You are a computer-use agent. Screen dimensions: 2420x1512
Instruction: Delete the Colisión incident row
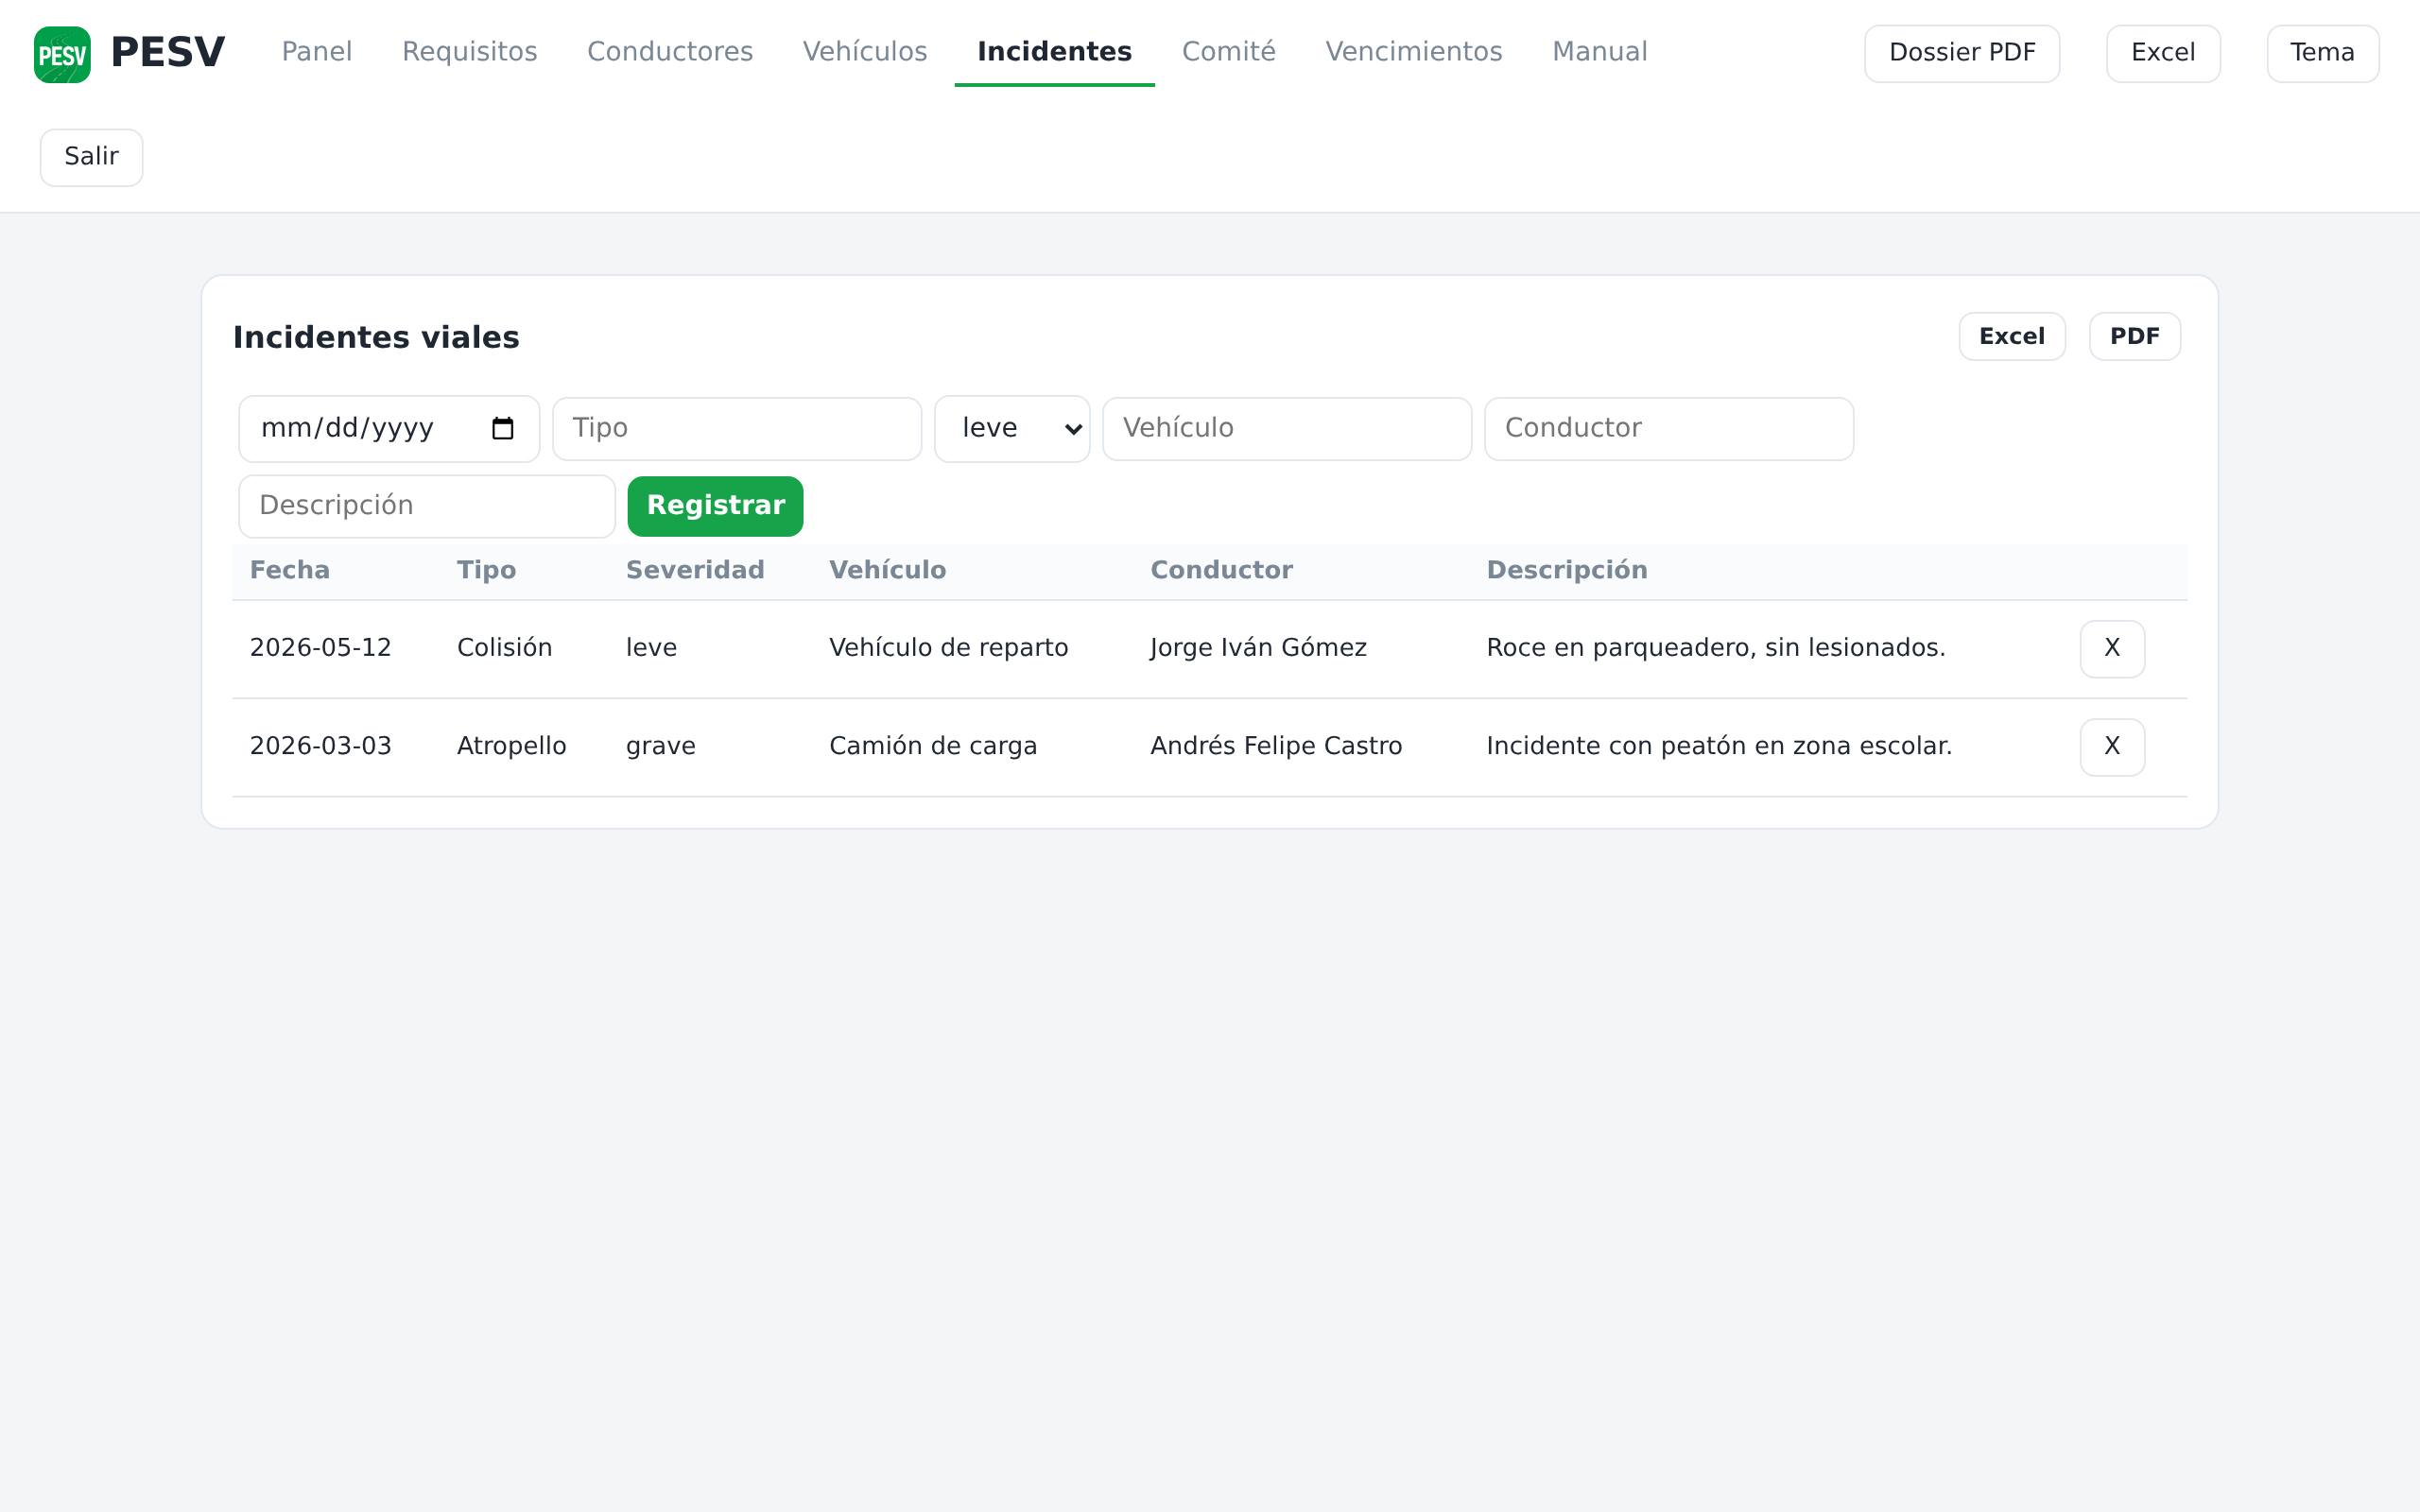2112,648
